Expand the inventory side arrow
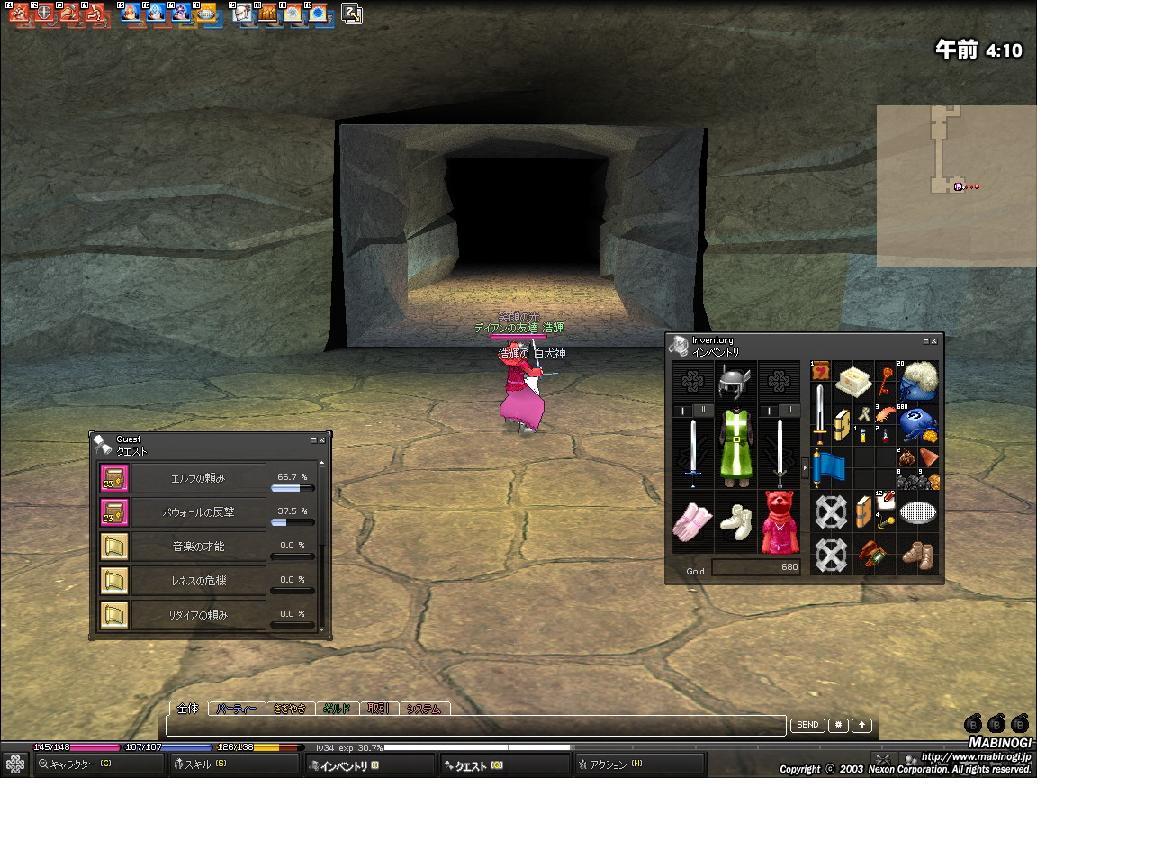Screen dimensions: 1152x864 804,466
